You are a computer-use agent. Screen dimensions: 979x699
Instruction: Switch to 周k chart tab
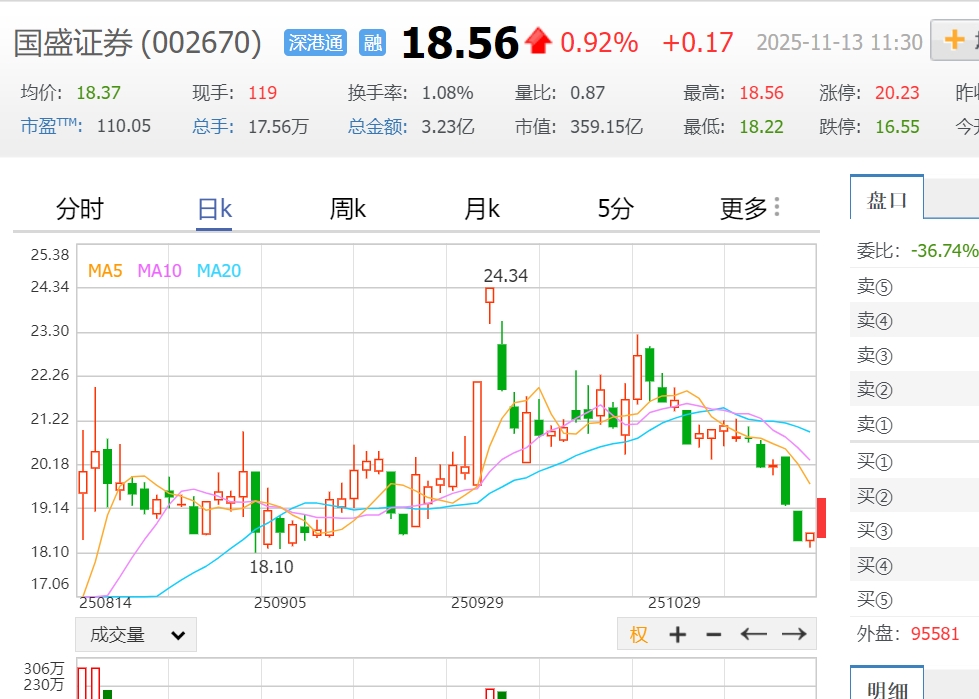[x=348, y=208]
